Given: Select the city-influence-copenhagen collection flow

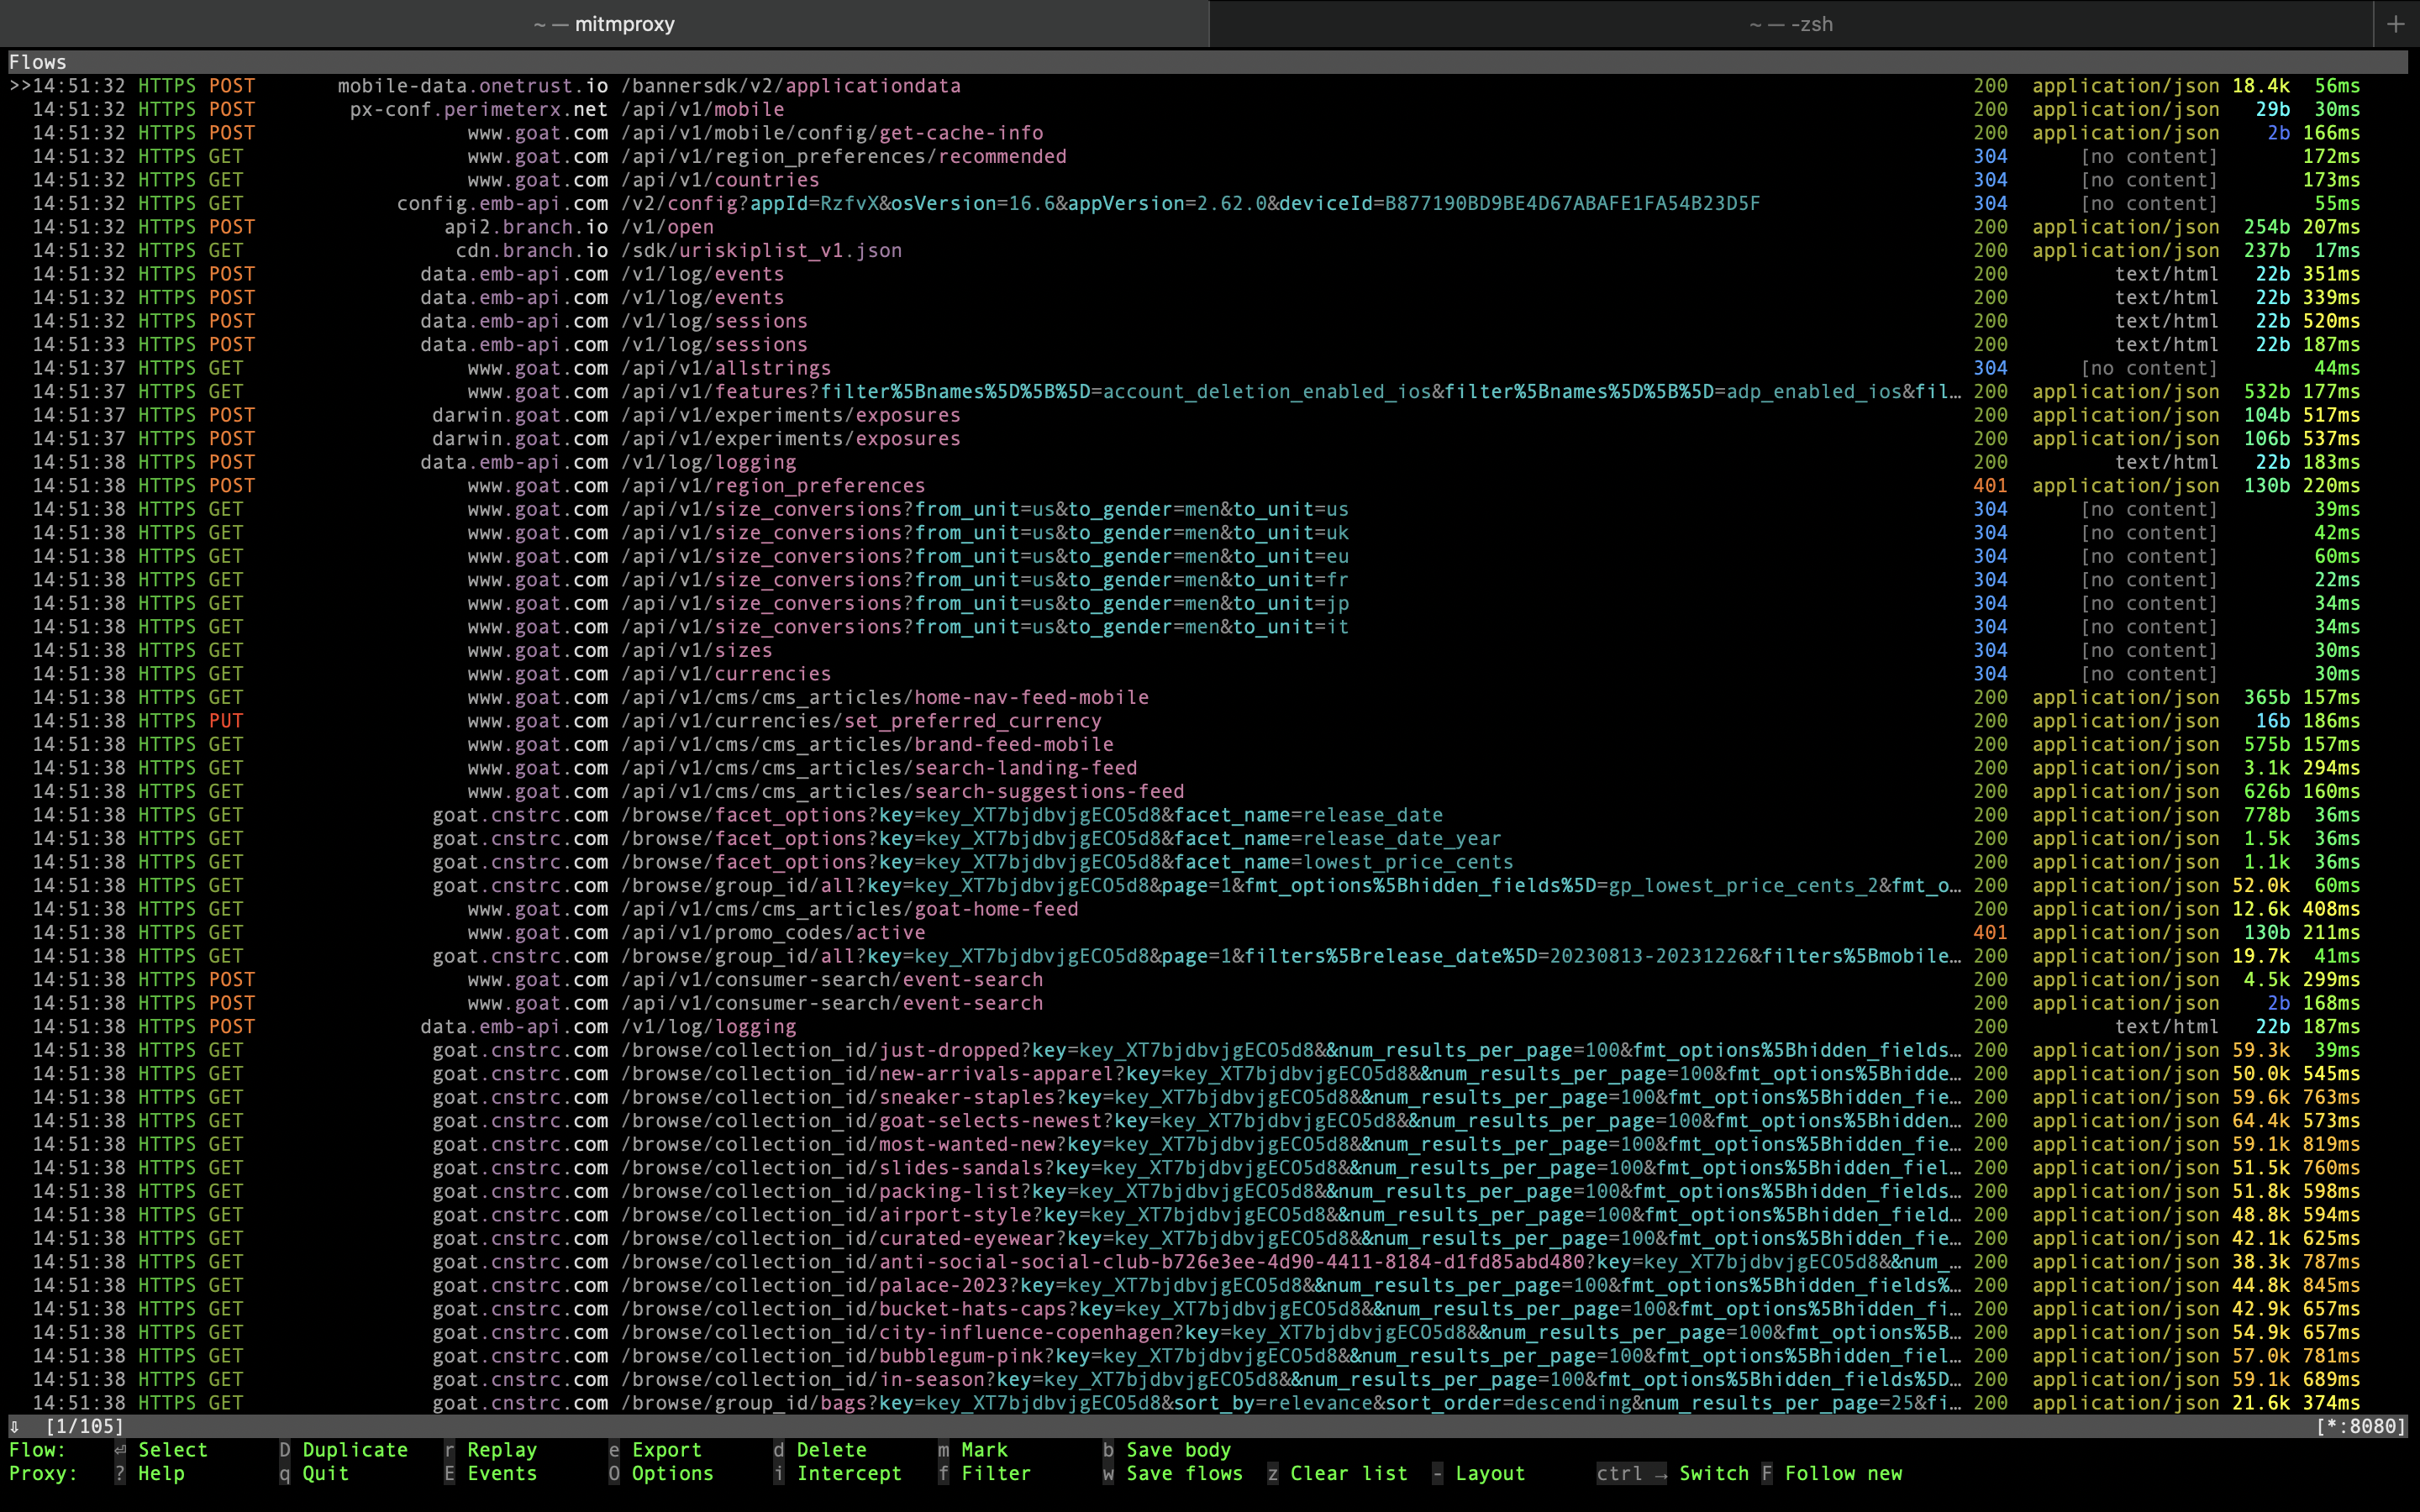Looking at the screenshot, I should (1208, 1331).
